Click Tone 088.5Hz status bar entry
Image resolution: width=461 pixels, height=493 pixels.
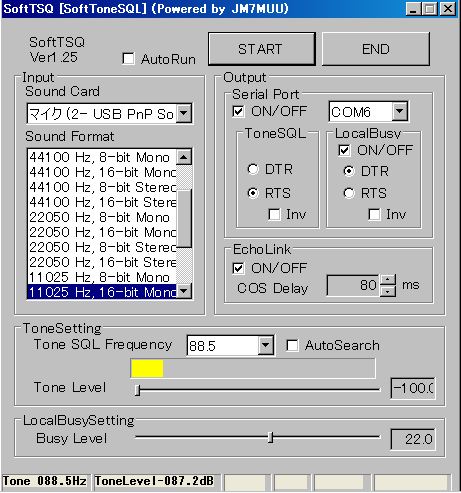45,481
